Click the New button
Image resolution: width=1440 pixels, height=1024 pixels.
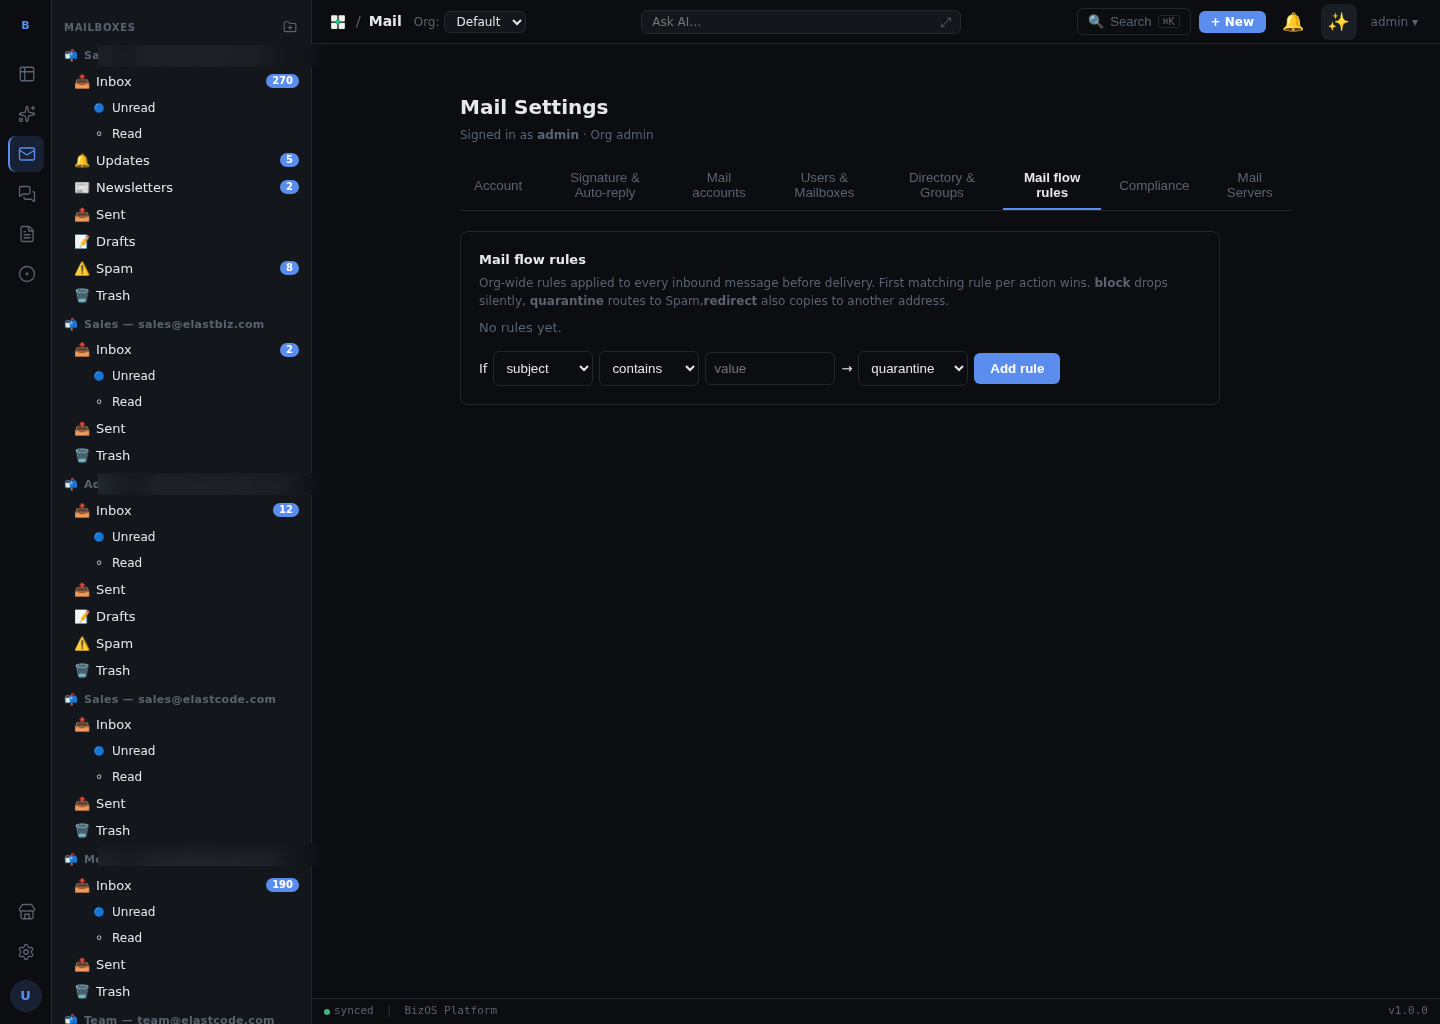point(1232,22)
